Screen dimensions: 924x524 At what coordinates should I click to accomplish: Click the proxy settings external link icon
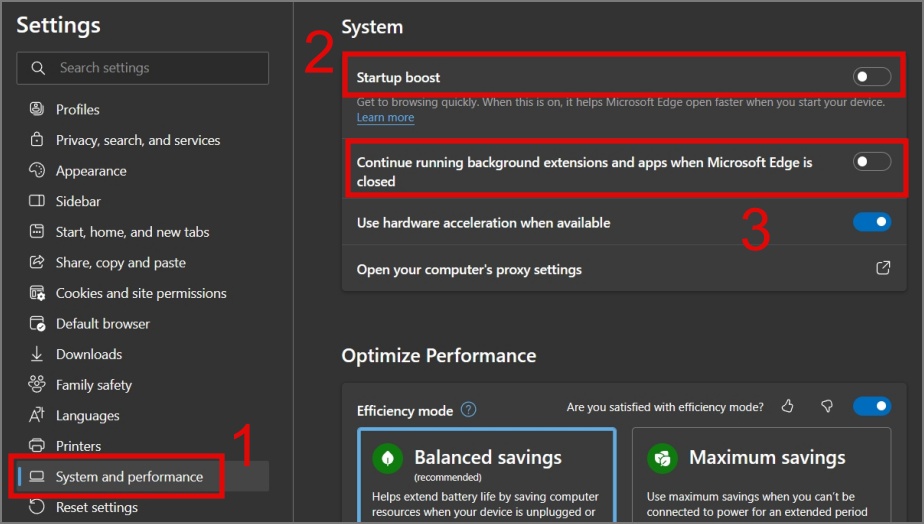(883, 268)
